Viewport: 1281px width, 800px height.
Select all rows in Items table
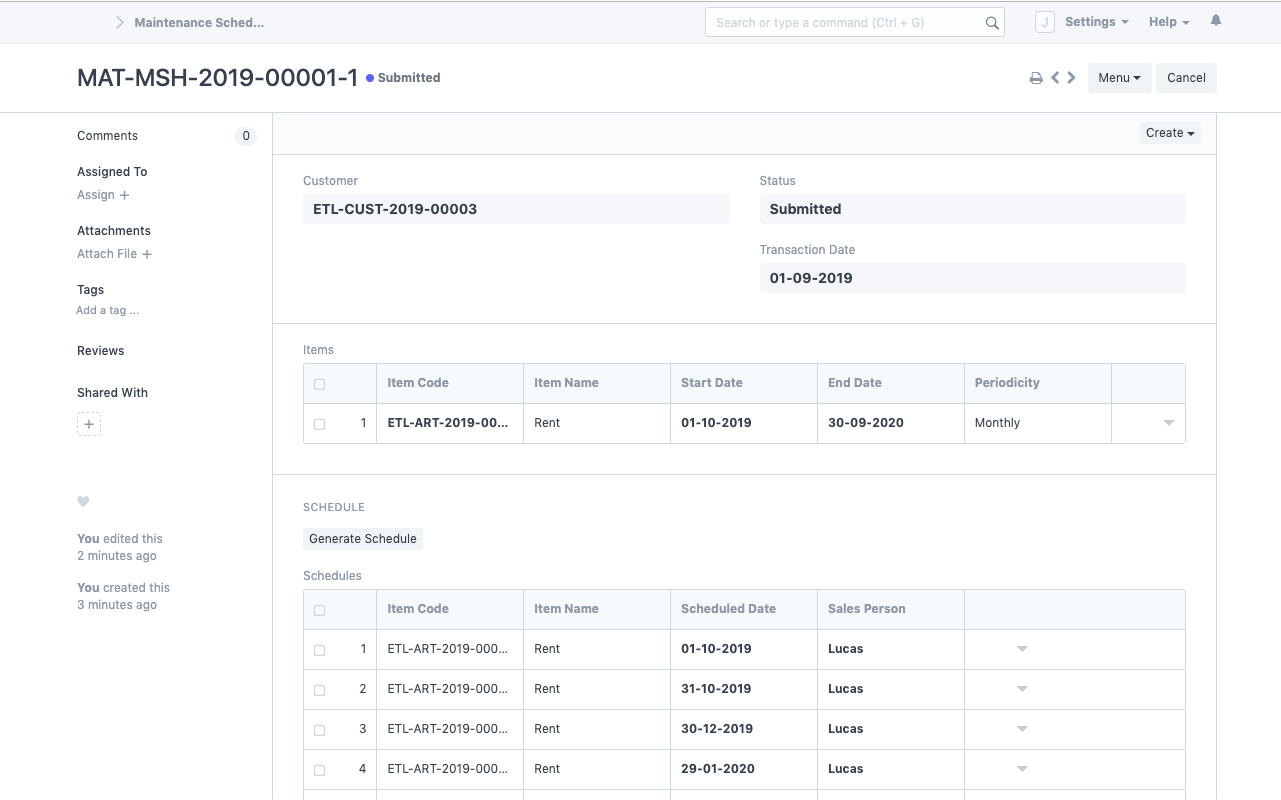[320, 384]
